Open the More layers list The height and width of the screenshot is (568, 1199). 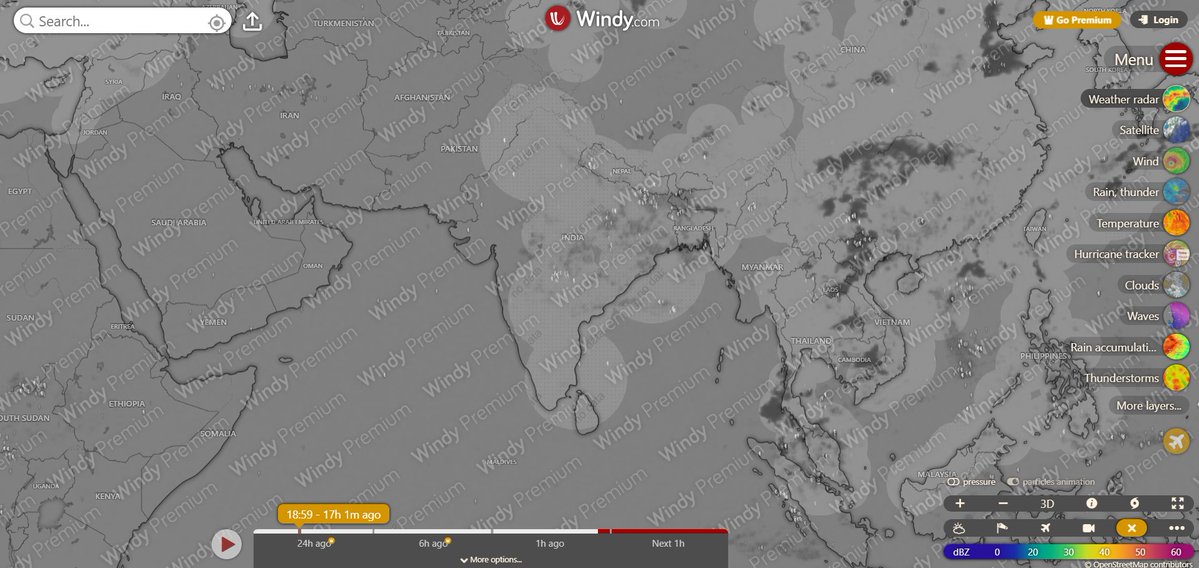pos(1148,406)
